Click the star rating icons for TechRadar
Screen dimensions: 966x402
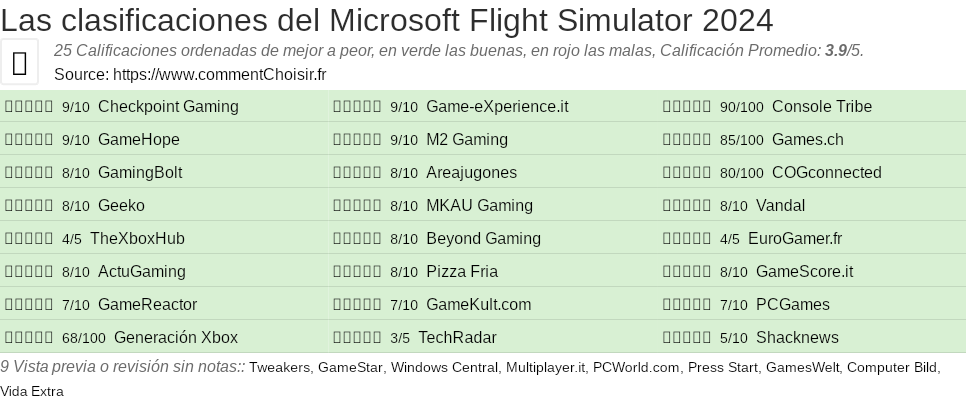357,338
